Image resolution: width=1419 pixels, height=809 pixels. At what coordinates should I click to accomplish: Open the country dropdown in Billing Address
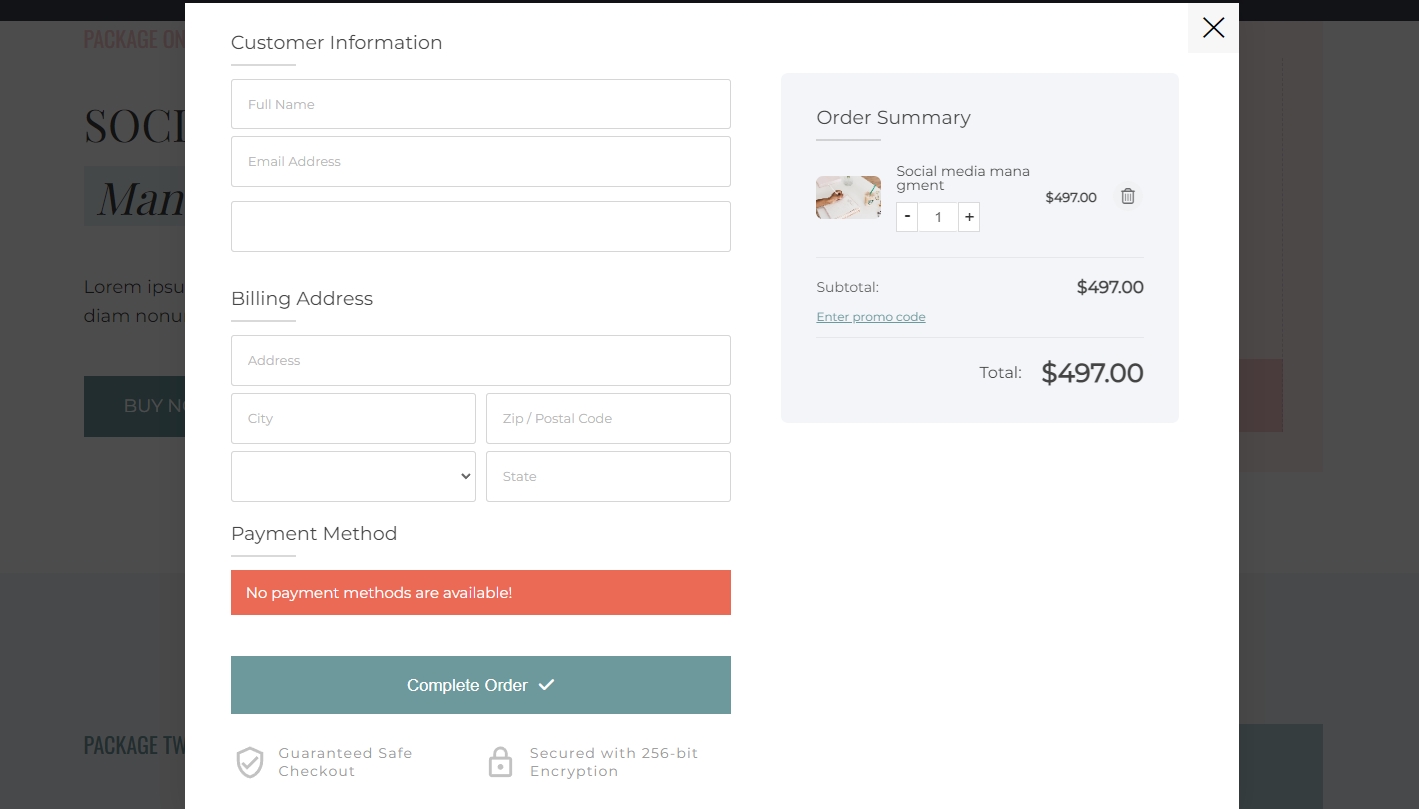(x=353, y=477)
